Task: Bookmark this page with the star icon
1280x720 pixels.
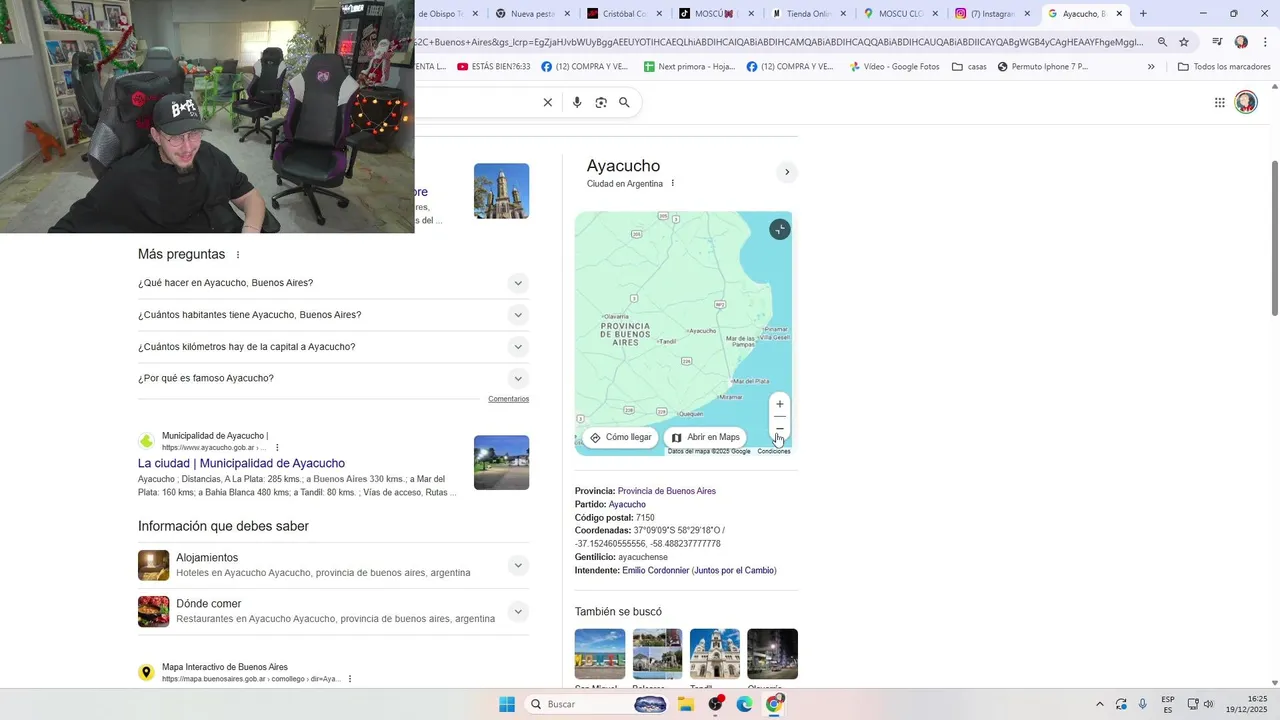Action: (1184, 42)
